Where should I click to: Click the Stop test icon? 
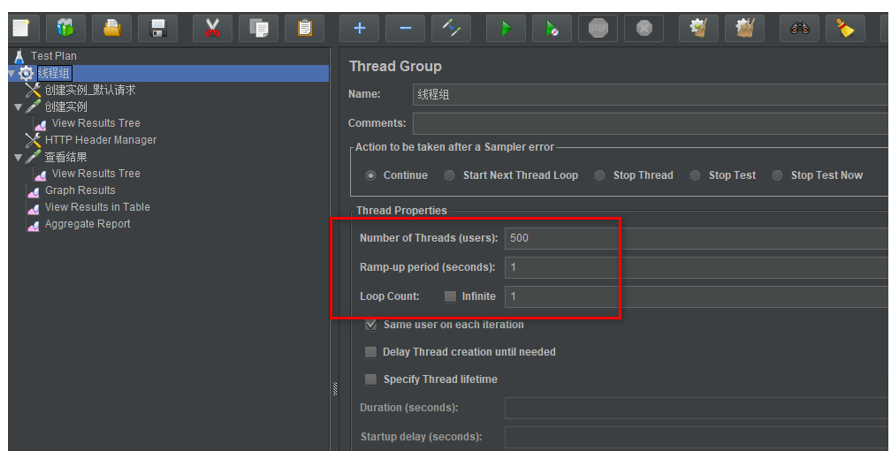pyautogui.click(x=598, y=28)
